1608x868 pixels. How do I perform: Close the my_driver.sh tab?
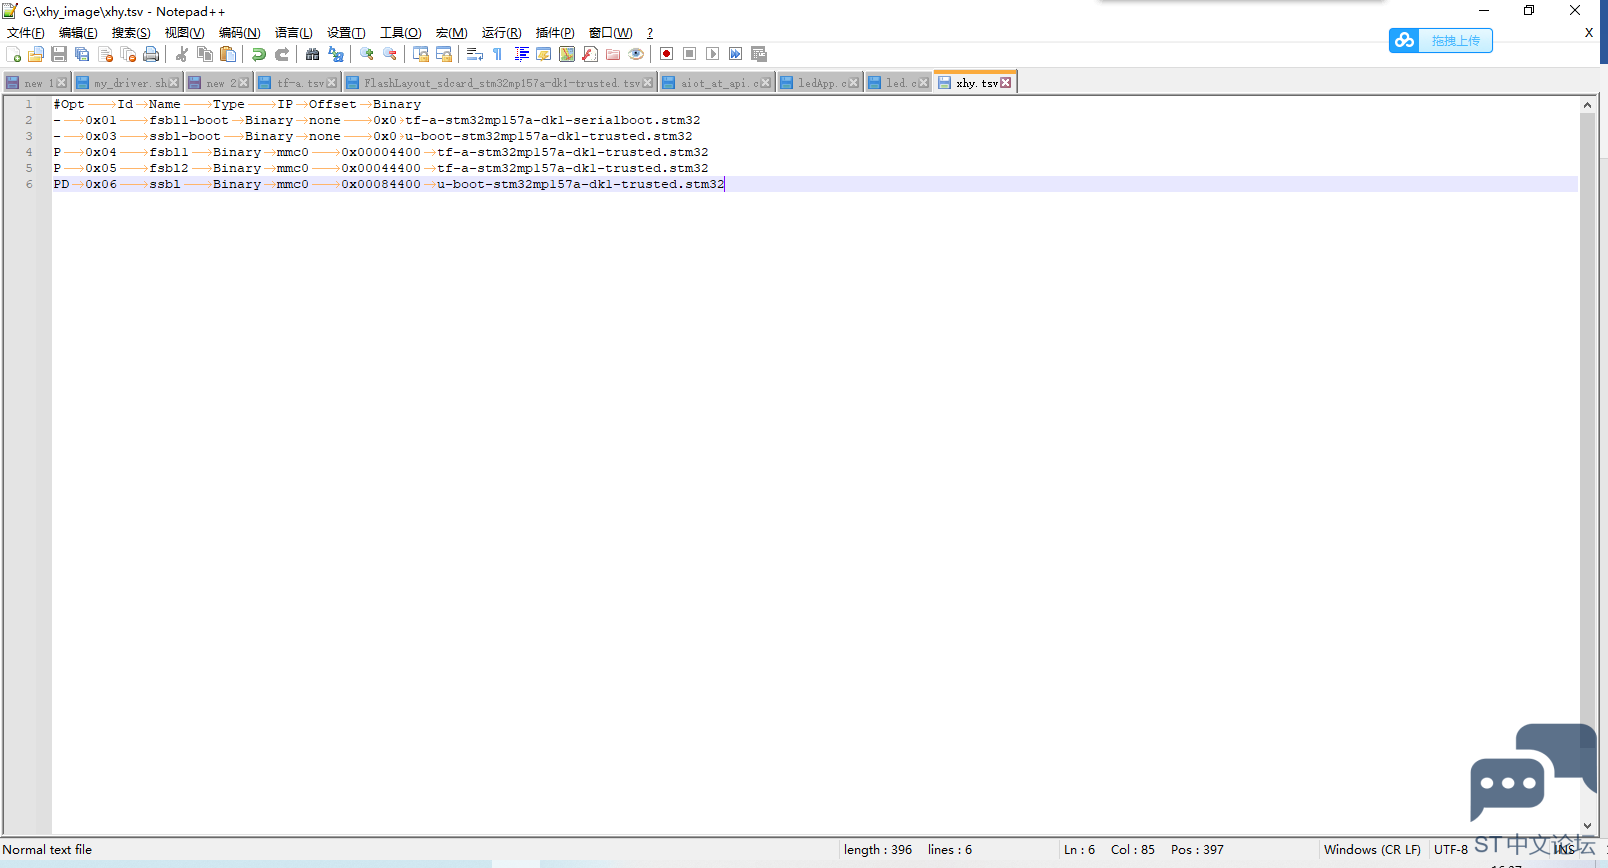tap(174, 83)
